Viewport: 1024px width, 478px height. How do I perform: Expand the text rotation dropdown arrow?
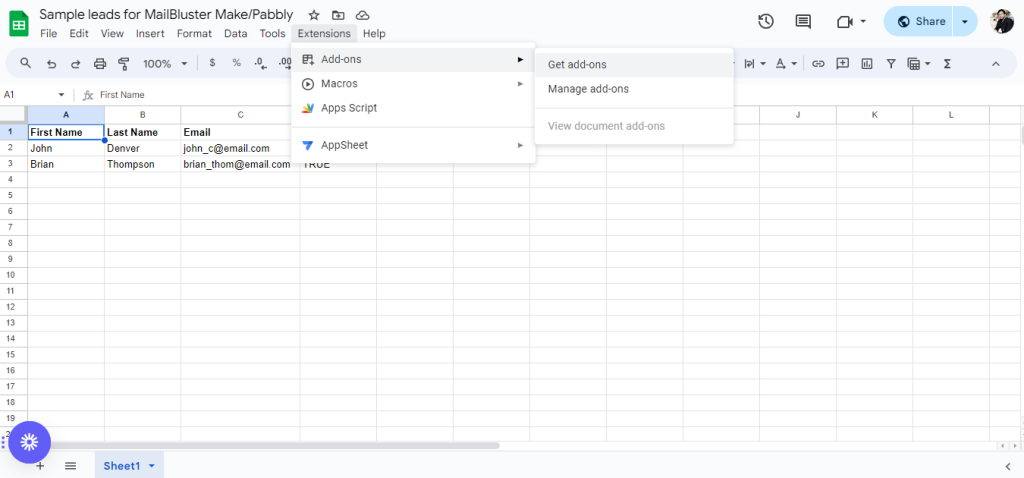[x=795, y=64]
